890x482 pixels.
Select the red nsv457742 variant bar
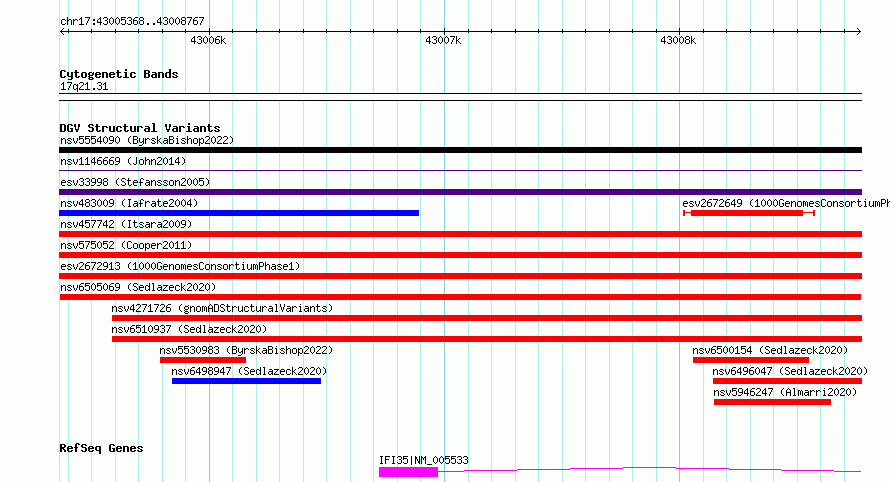pyautogui.click(x=460, y=234)
